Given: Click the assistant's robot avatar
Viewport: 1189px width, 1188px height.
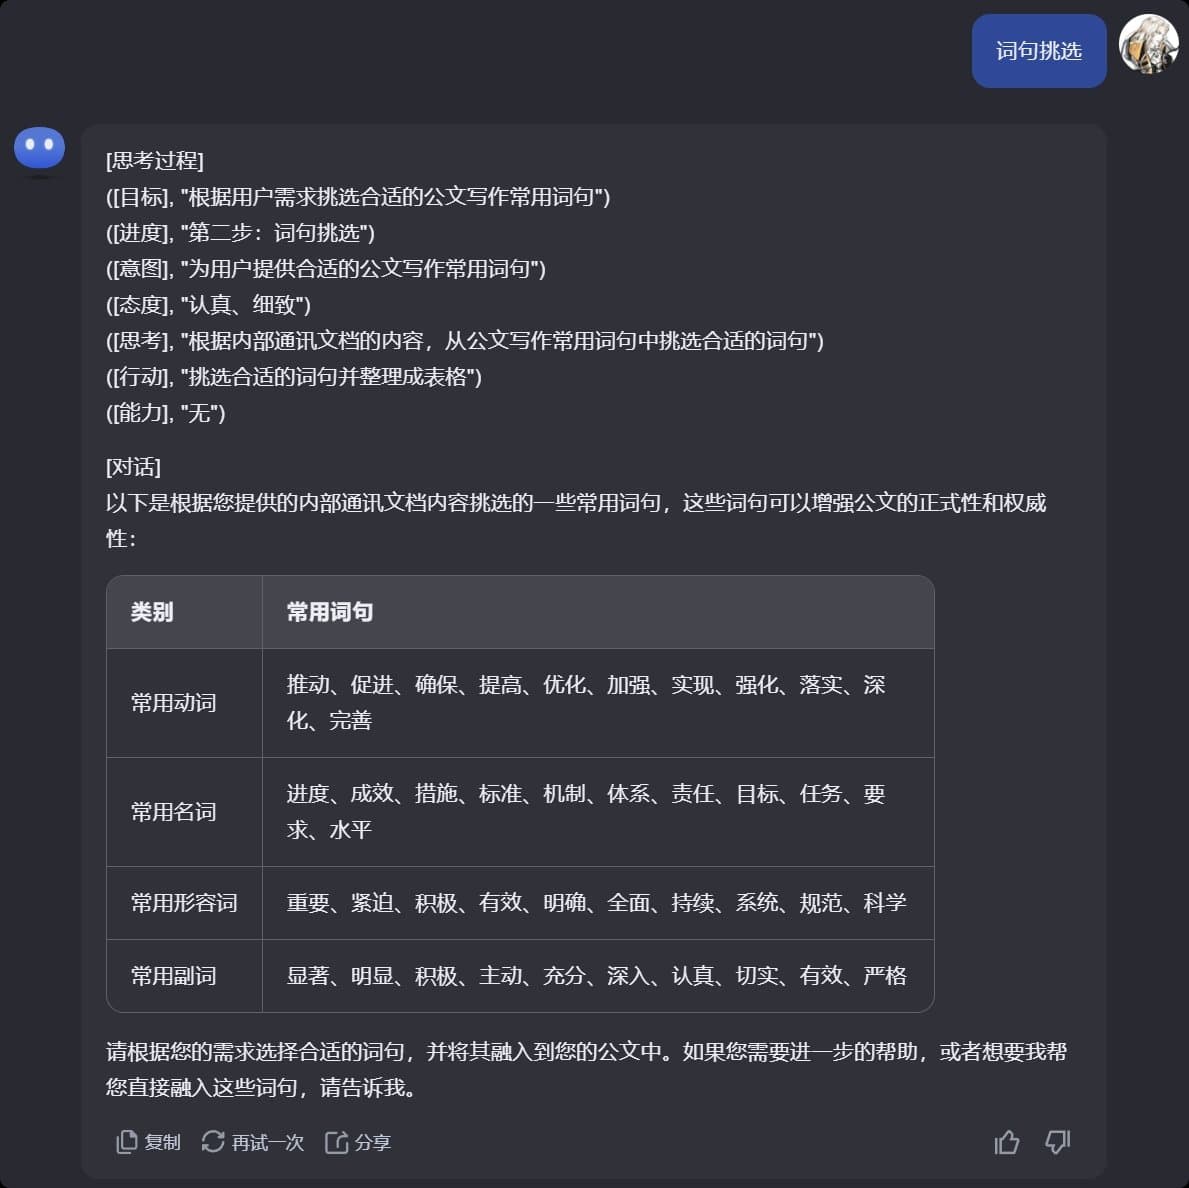Looking at the screenshot, I should pyautogui.click(x=39, y=147).
